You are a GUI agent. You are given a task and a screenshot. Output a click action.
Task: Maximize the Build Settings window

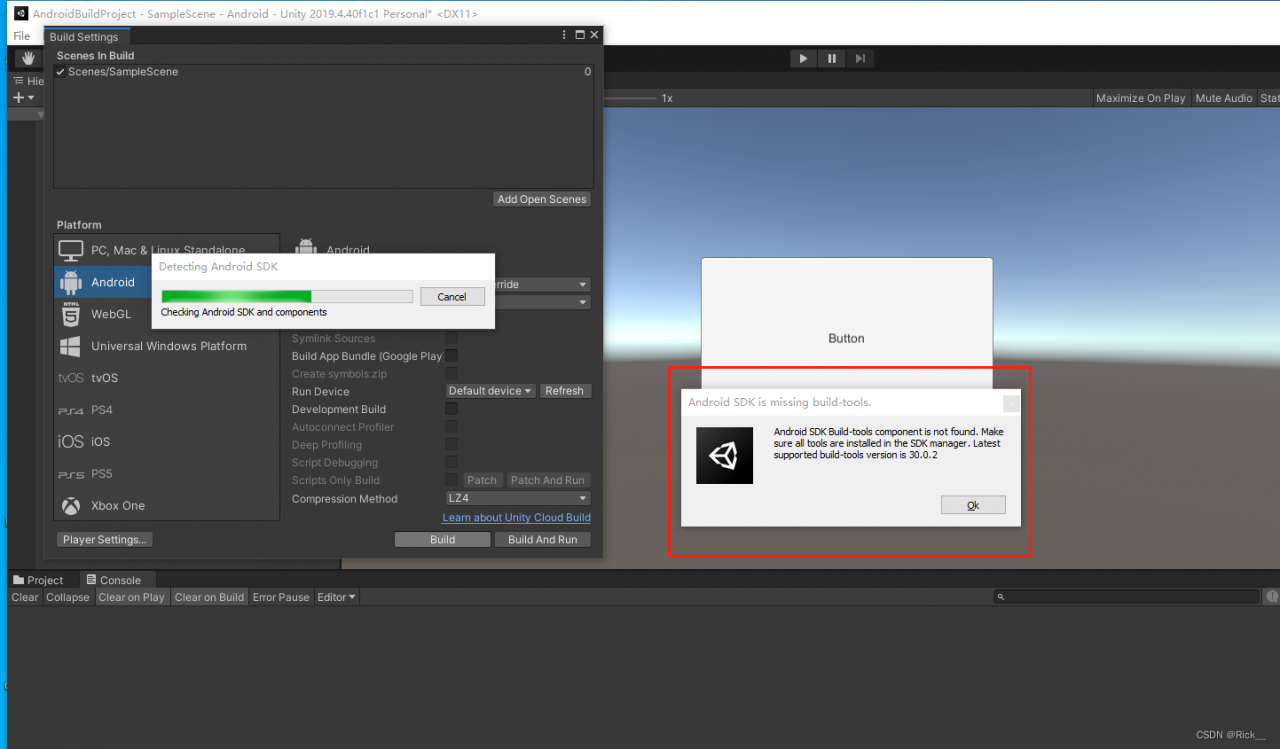coord(579,35)
